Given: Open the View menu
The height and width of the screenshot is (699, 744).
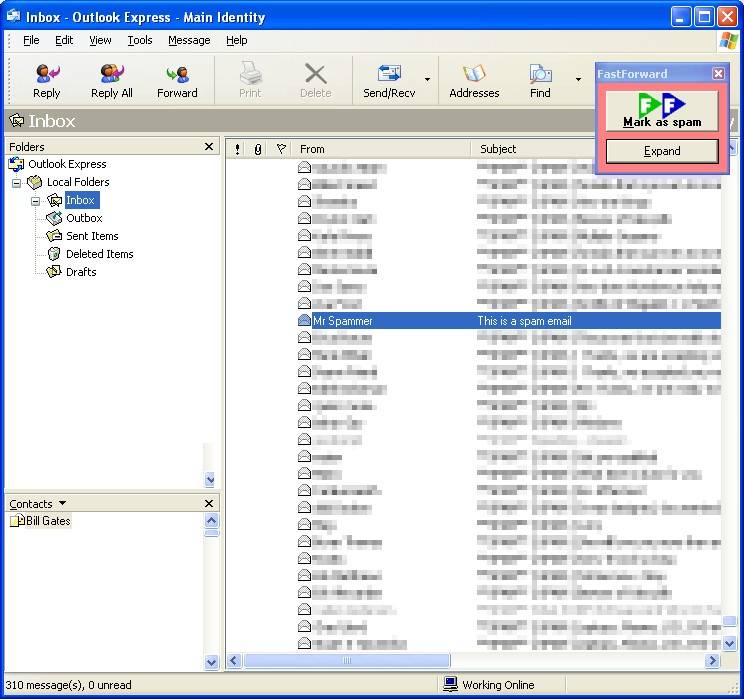Looking at the screenshot, I should (x=100, y=40).
